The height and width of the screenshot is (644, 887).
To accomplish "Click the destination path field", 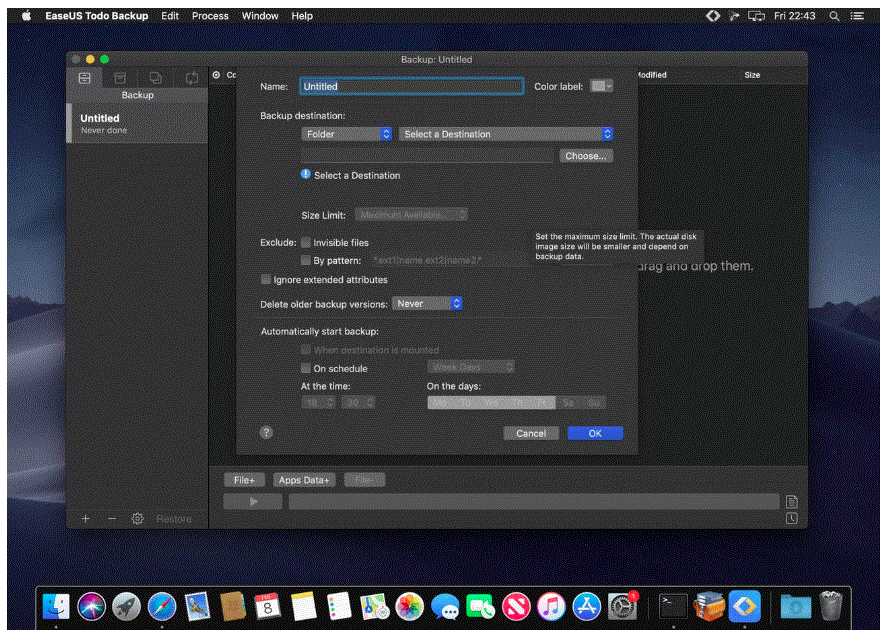I will point(427,156).
